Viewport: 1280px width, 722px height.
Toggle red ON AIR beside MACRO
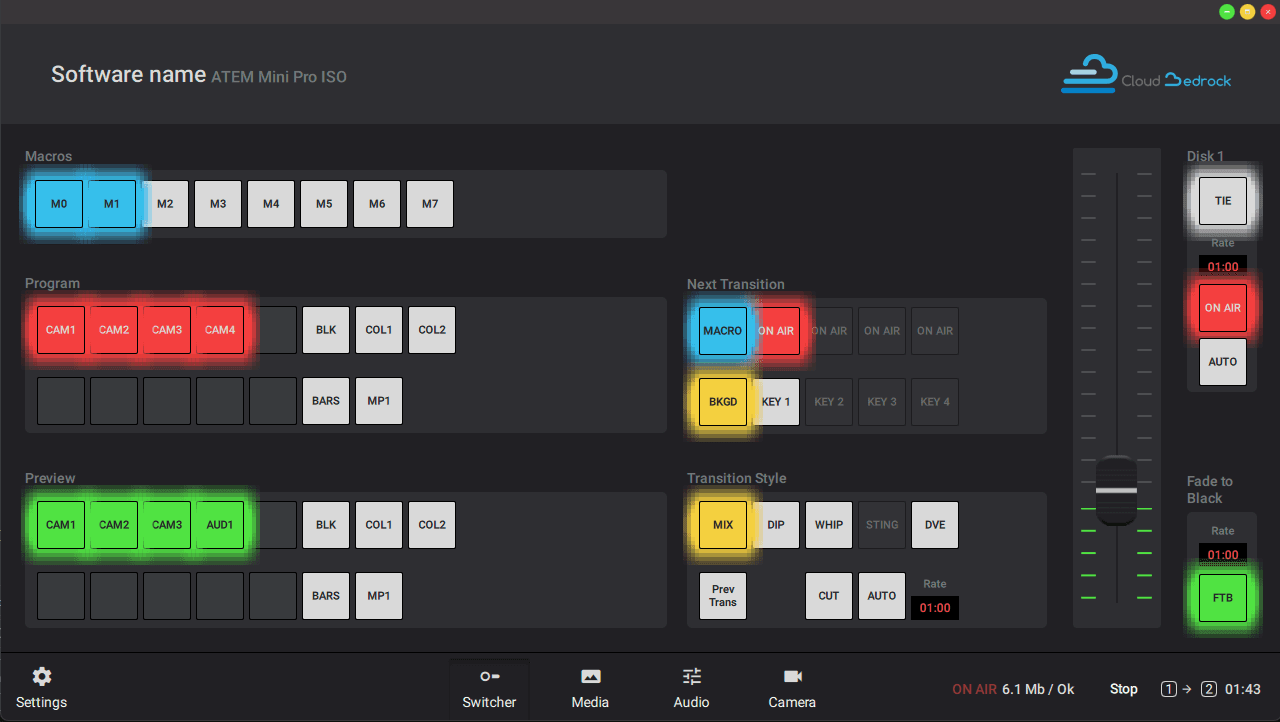776,331
